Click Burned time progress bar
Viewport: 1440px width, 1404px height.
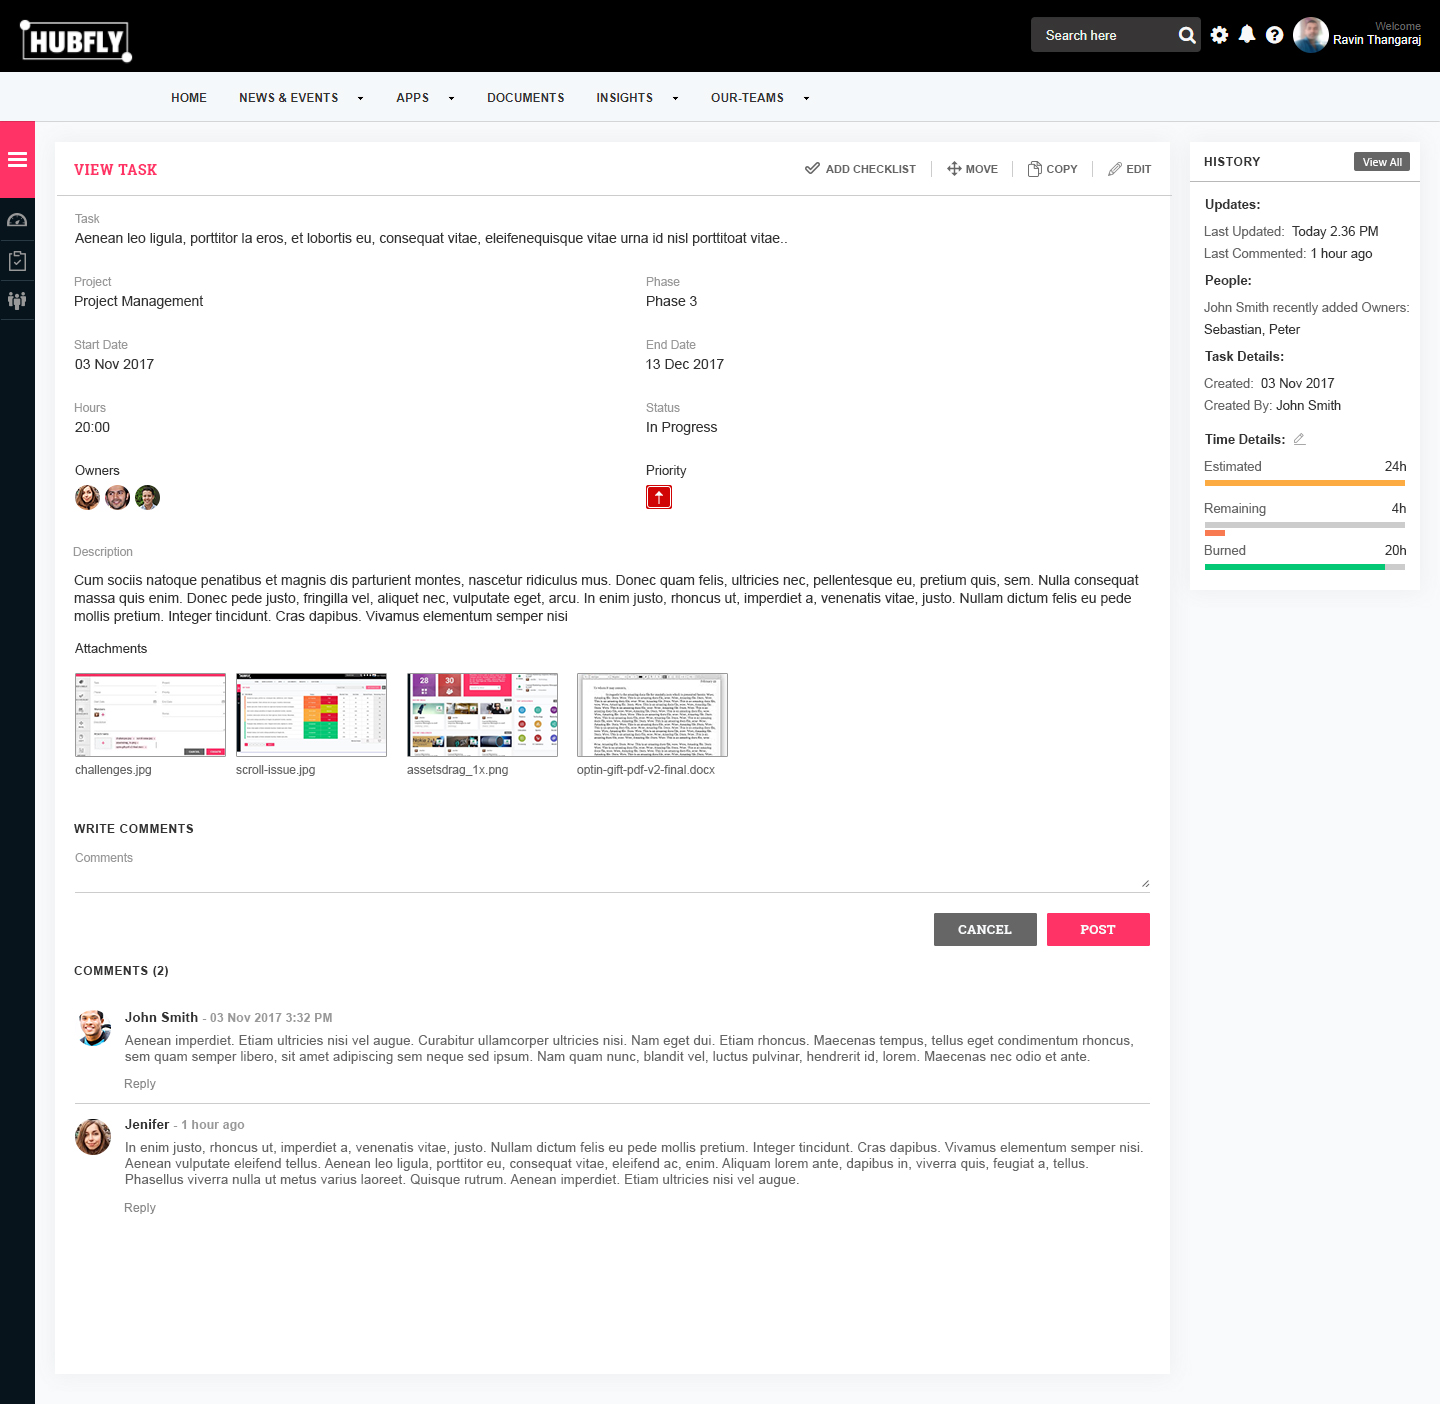pos(1304,567)
